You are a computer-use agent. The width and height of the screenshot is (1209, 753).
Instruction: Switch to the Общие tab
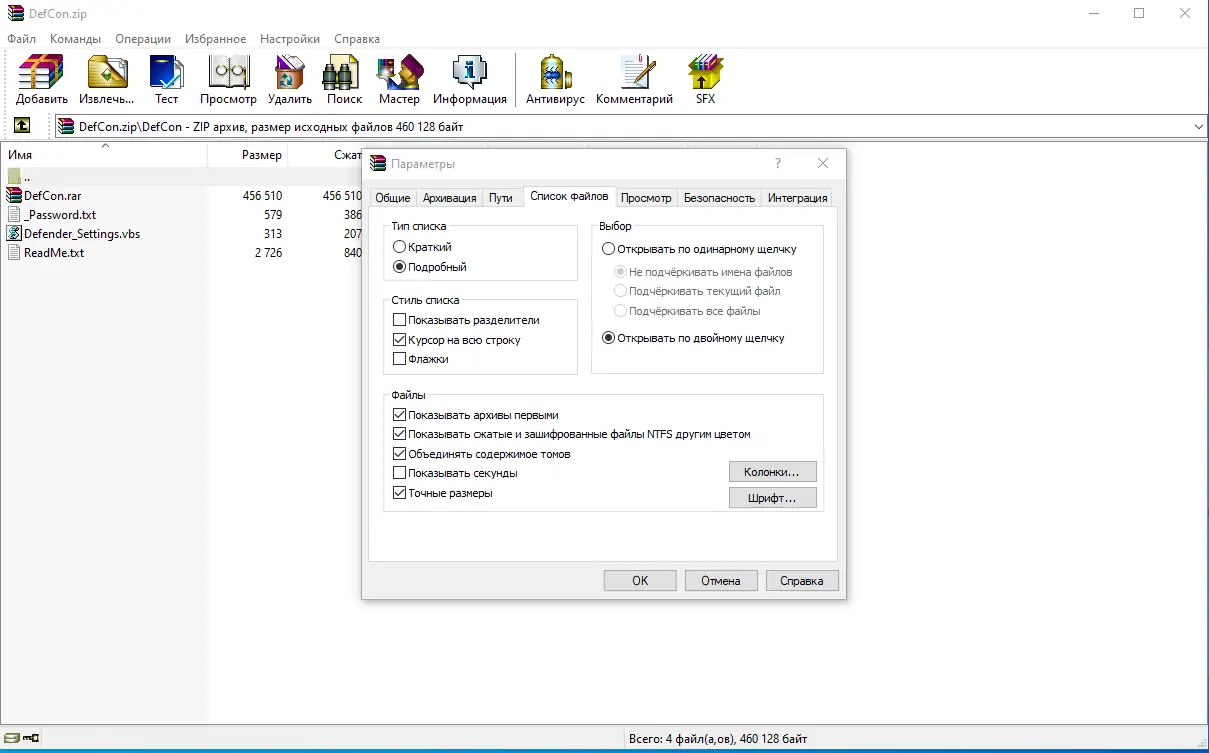click(393, 198)
